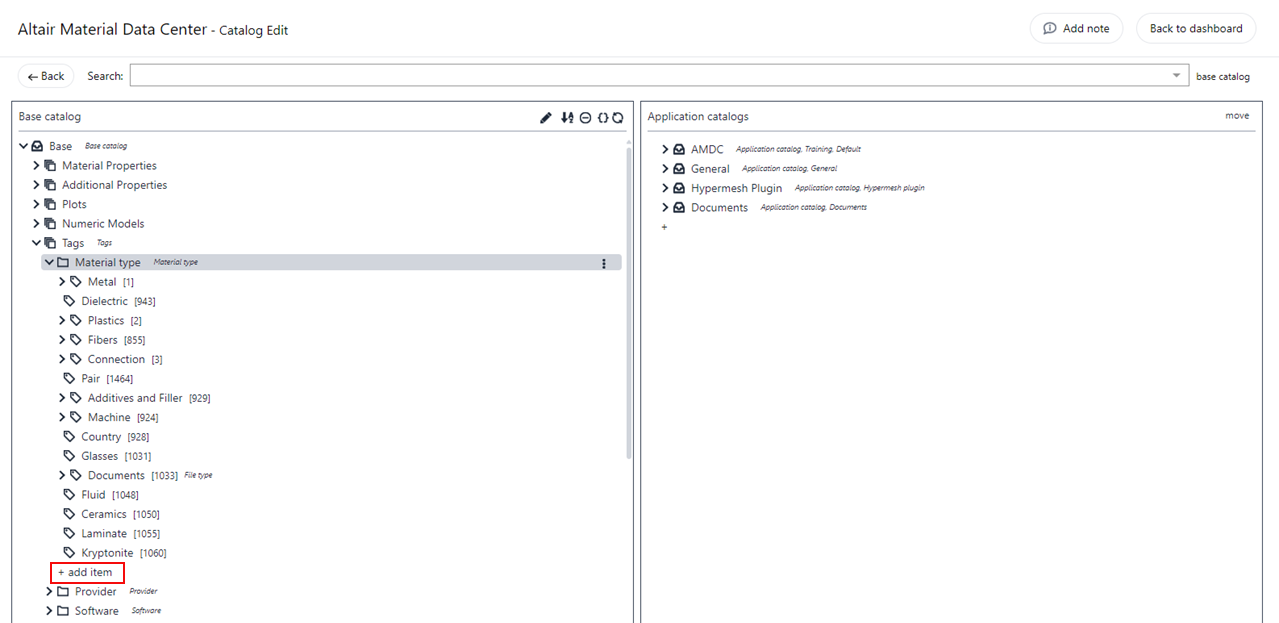Click the stack icon next to Numeric Models
Screen dimensions: 1279x623
pos(50,224)
